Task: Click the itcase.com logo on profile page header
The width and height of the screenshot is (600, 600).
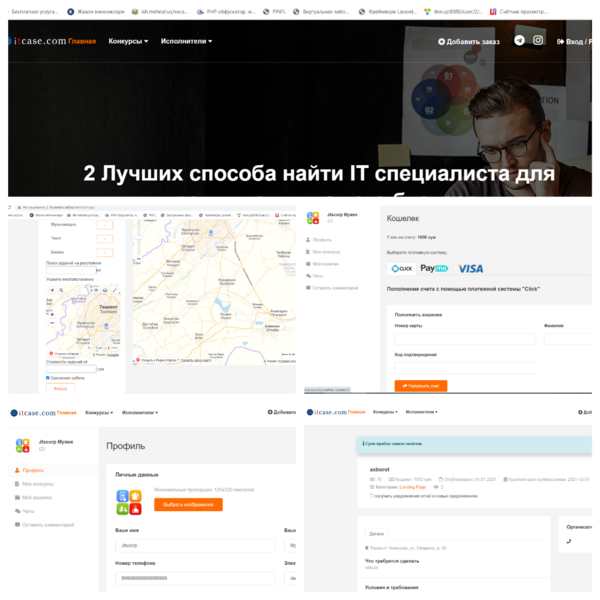Action: pos(33,413)
